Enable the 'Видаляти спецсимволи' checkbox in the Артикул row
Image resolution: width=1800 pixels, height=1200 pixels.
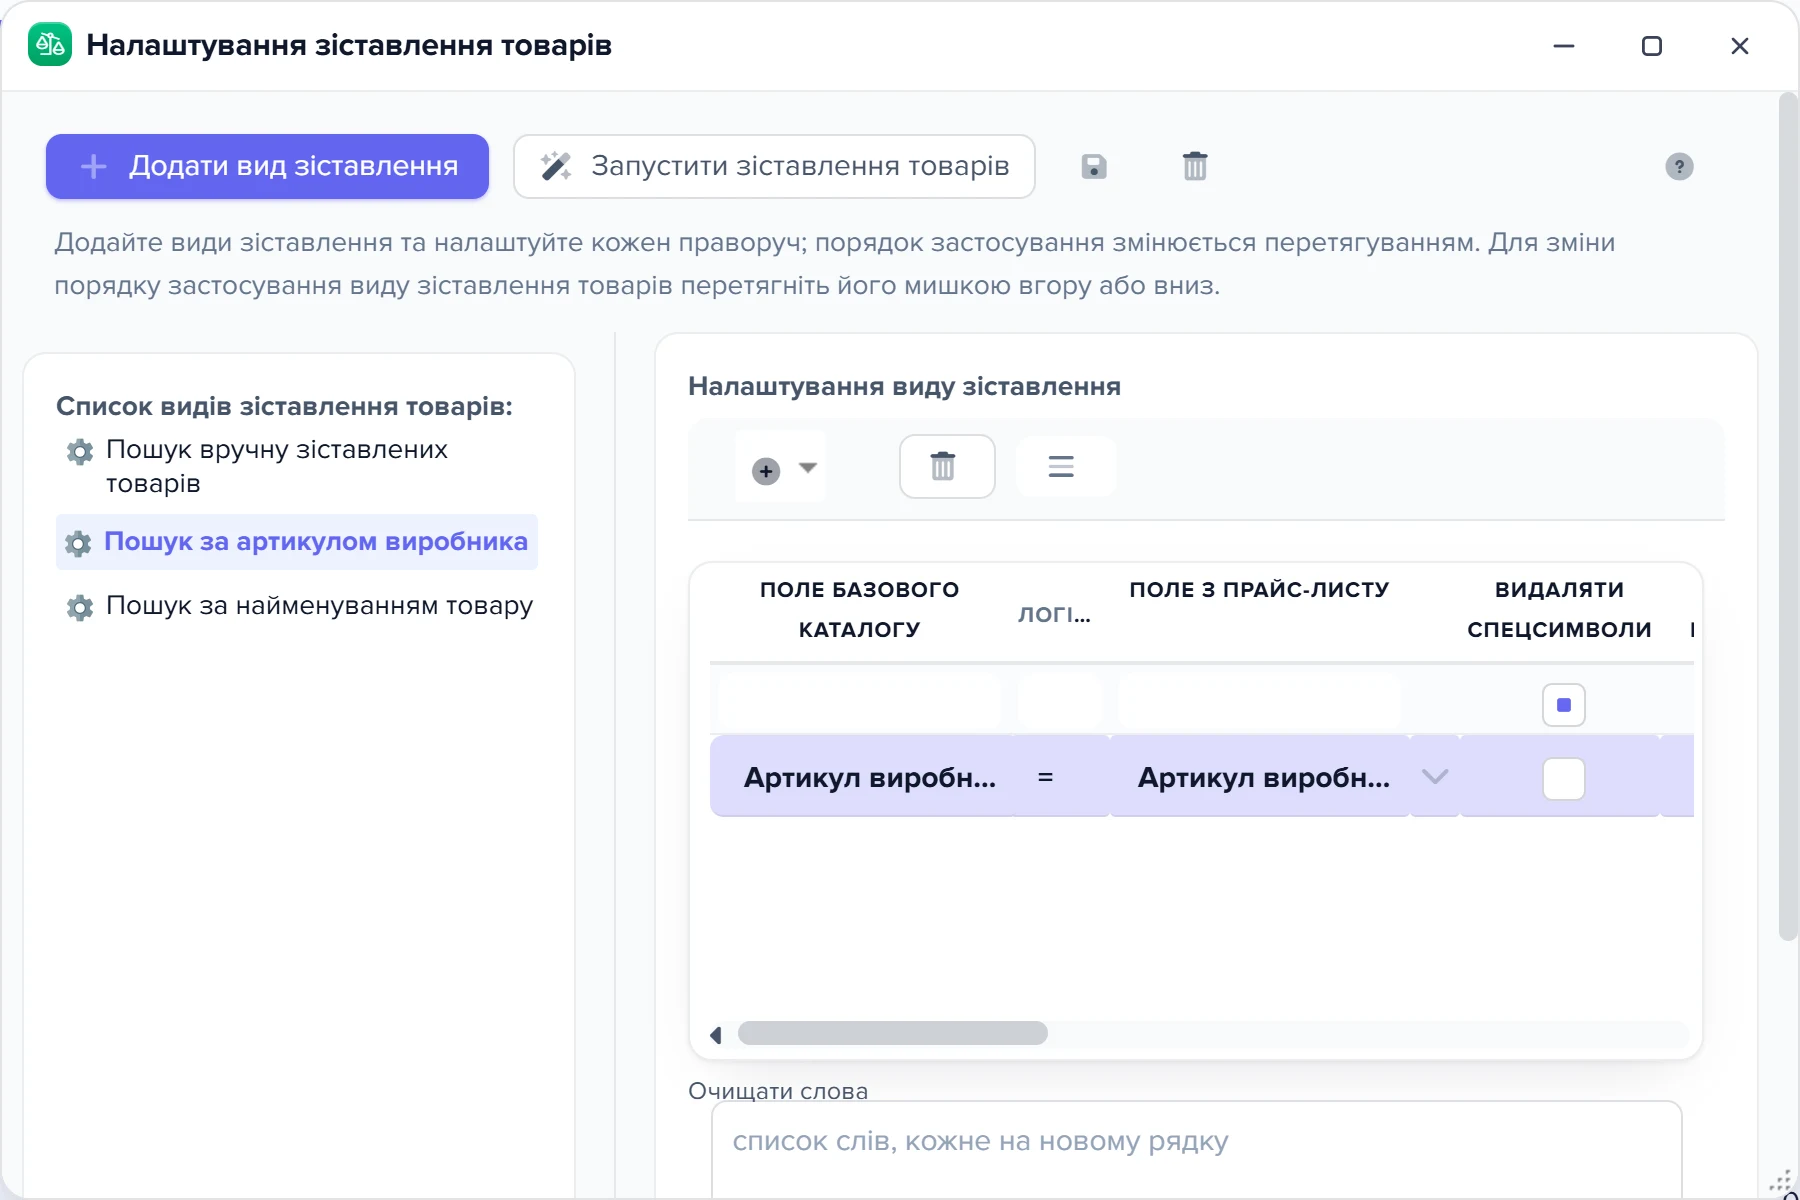tap(1564, 779)
